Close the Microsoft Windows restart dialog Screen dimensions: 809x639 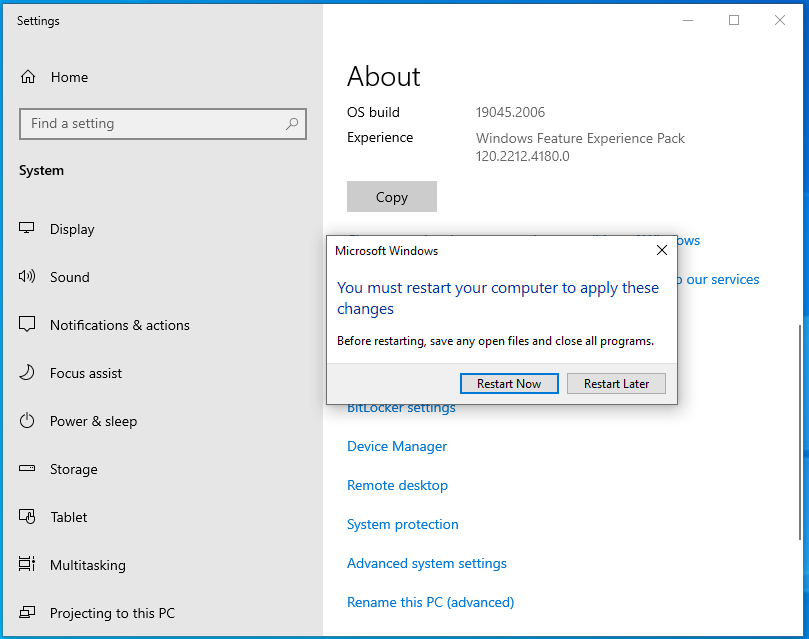click(x=661, y=251)
